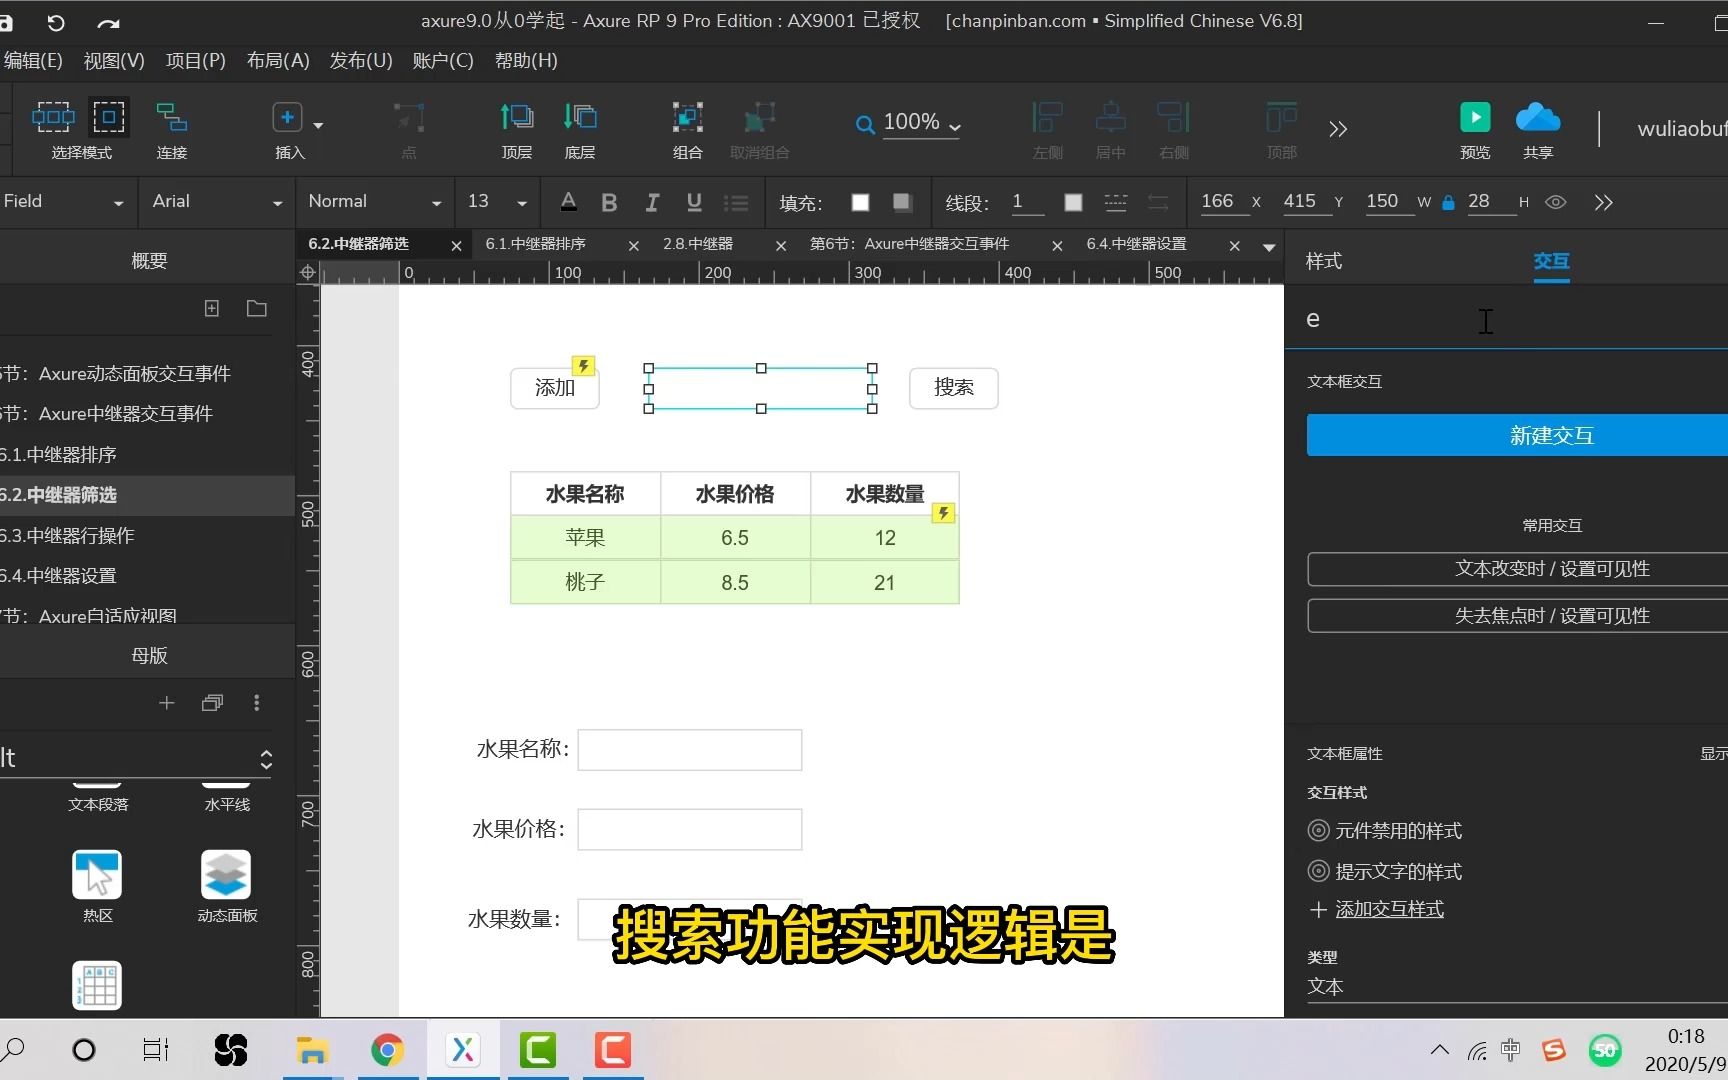Viewport: 1728px width, 1080px height.
Task: Open Chrome from the Windows taskbar
Action: click(387, 1050)
